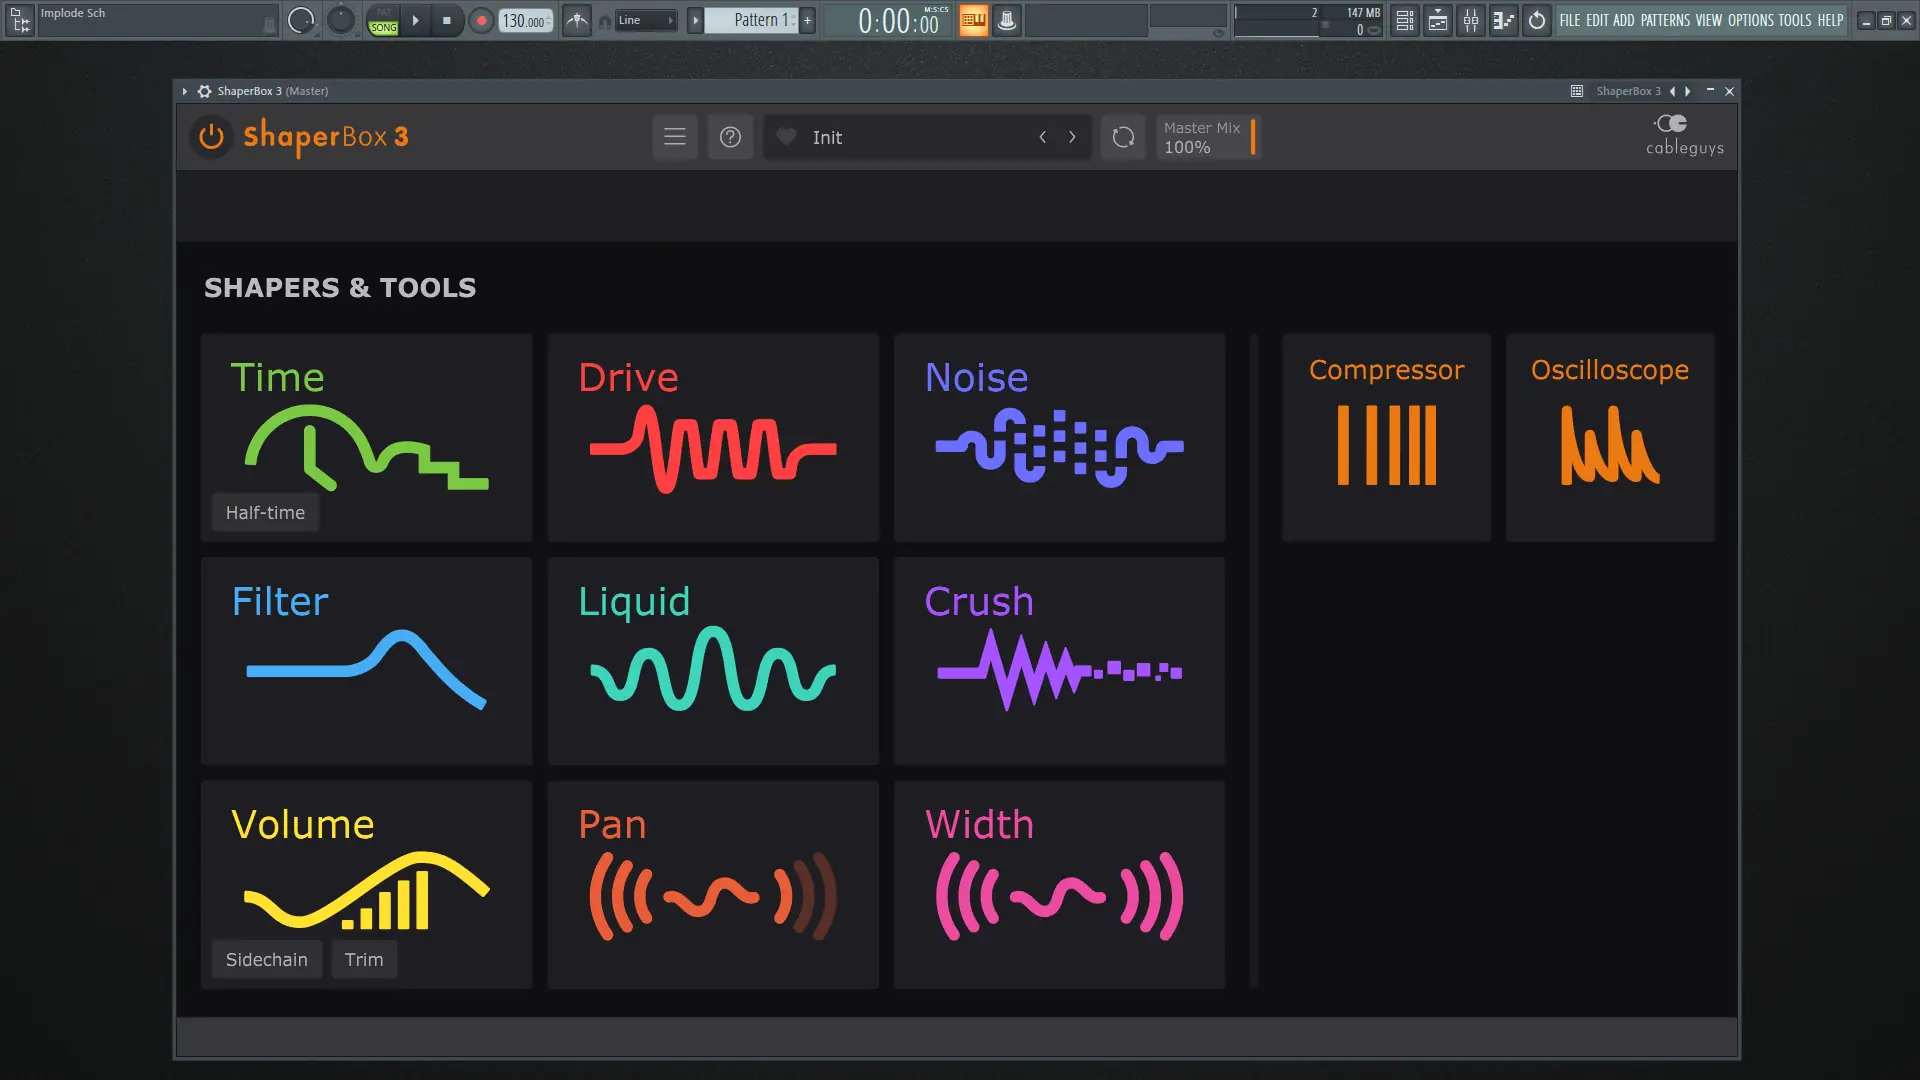Image resolution: width=1920 pixels, height=1080 pixels.
Task: Go to next preset arrow
Action: tap(1072, 137)
